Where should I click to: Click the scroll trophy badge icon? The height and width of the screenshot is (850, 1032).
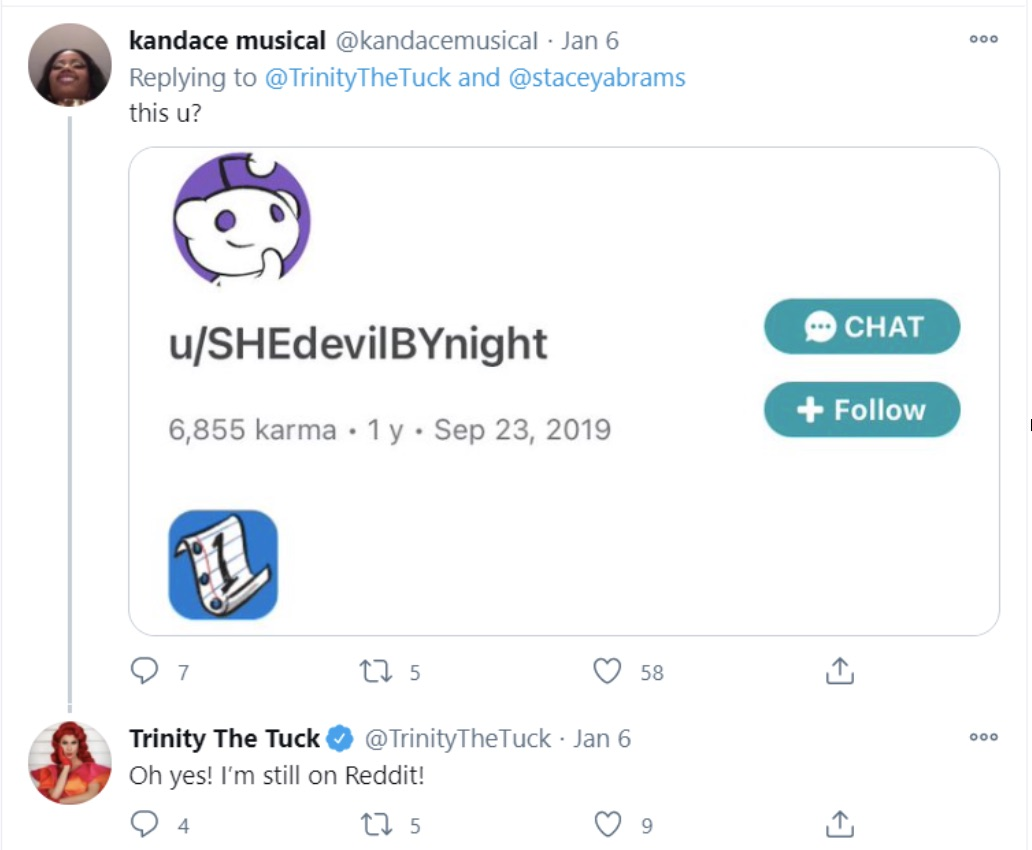point(223,565)
